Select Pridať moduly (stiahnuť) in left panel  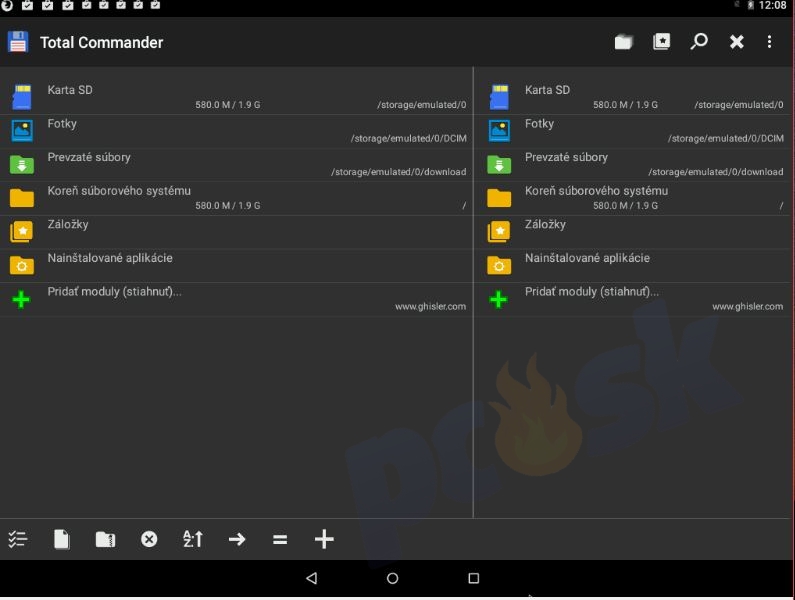[x=236, y=299]
